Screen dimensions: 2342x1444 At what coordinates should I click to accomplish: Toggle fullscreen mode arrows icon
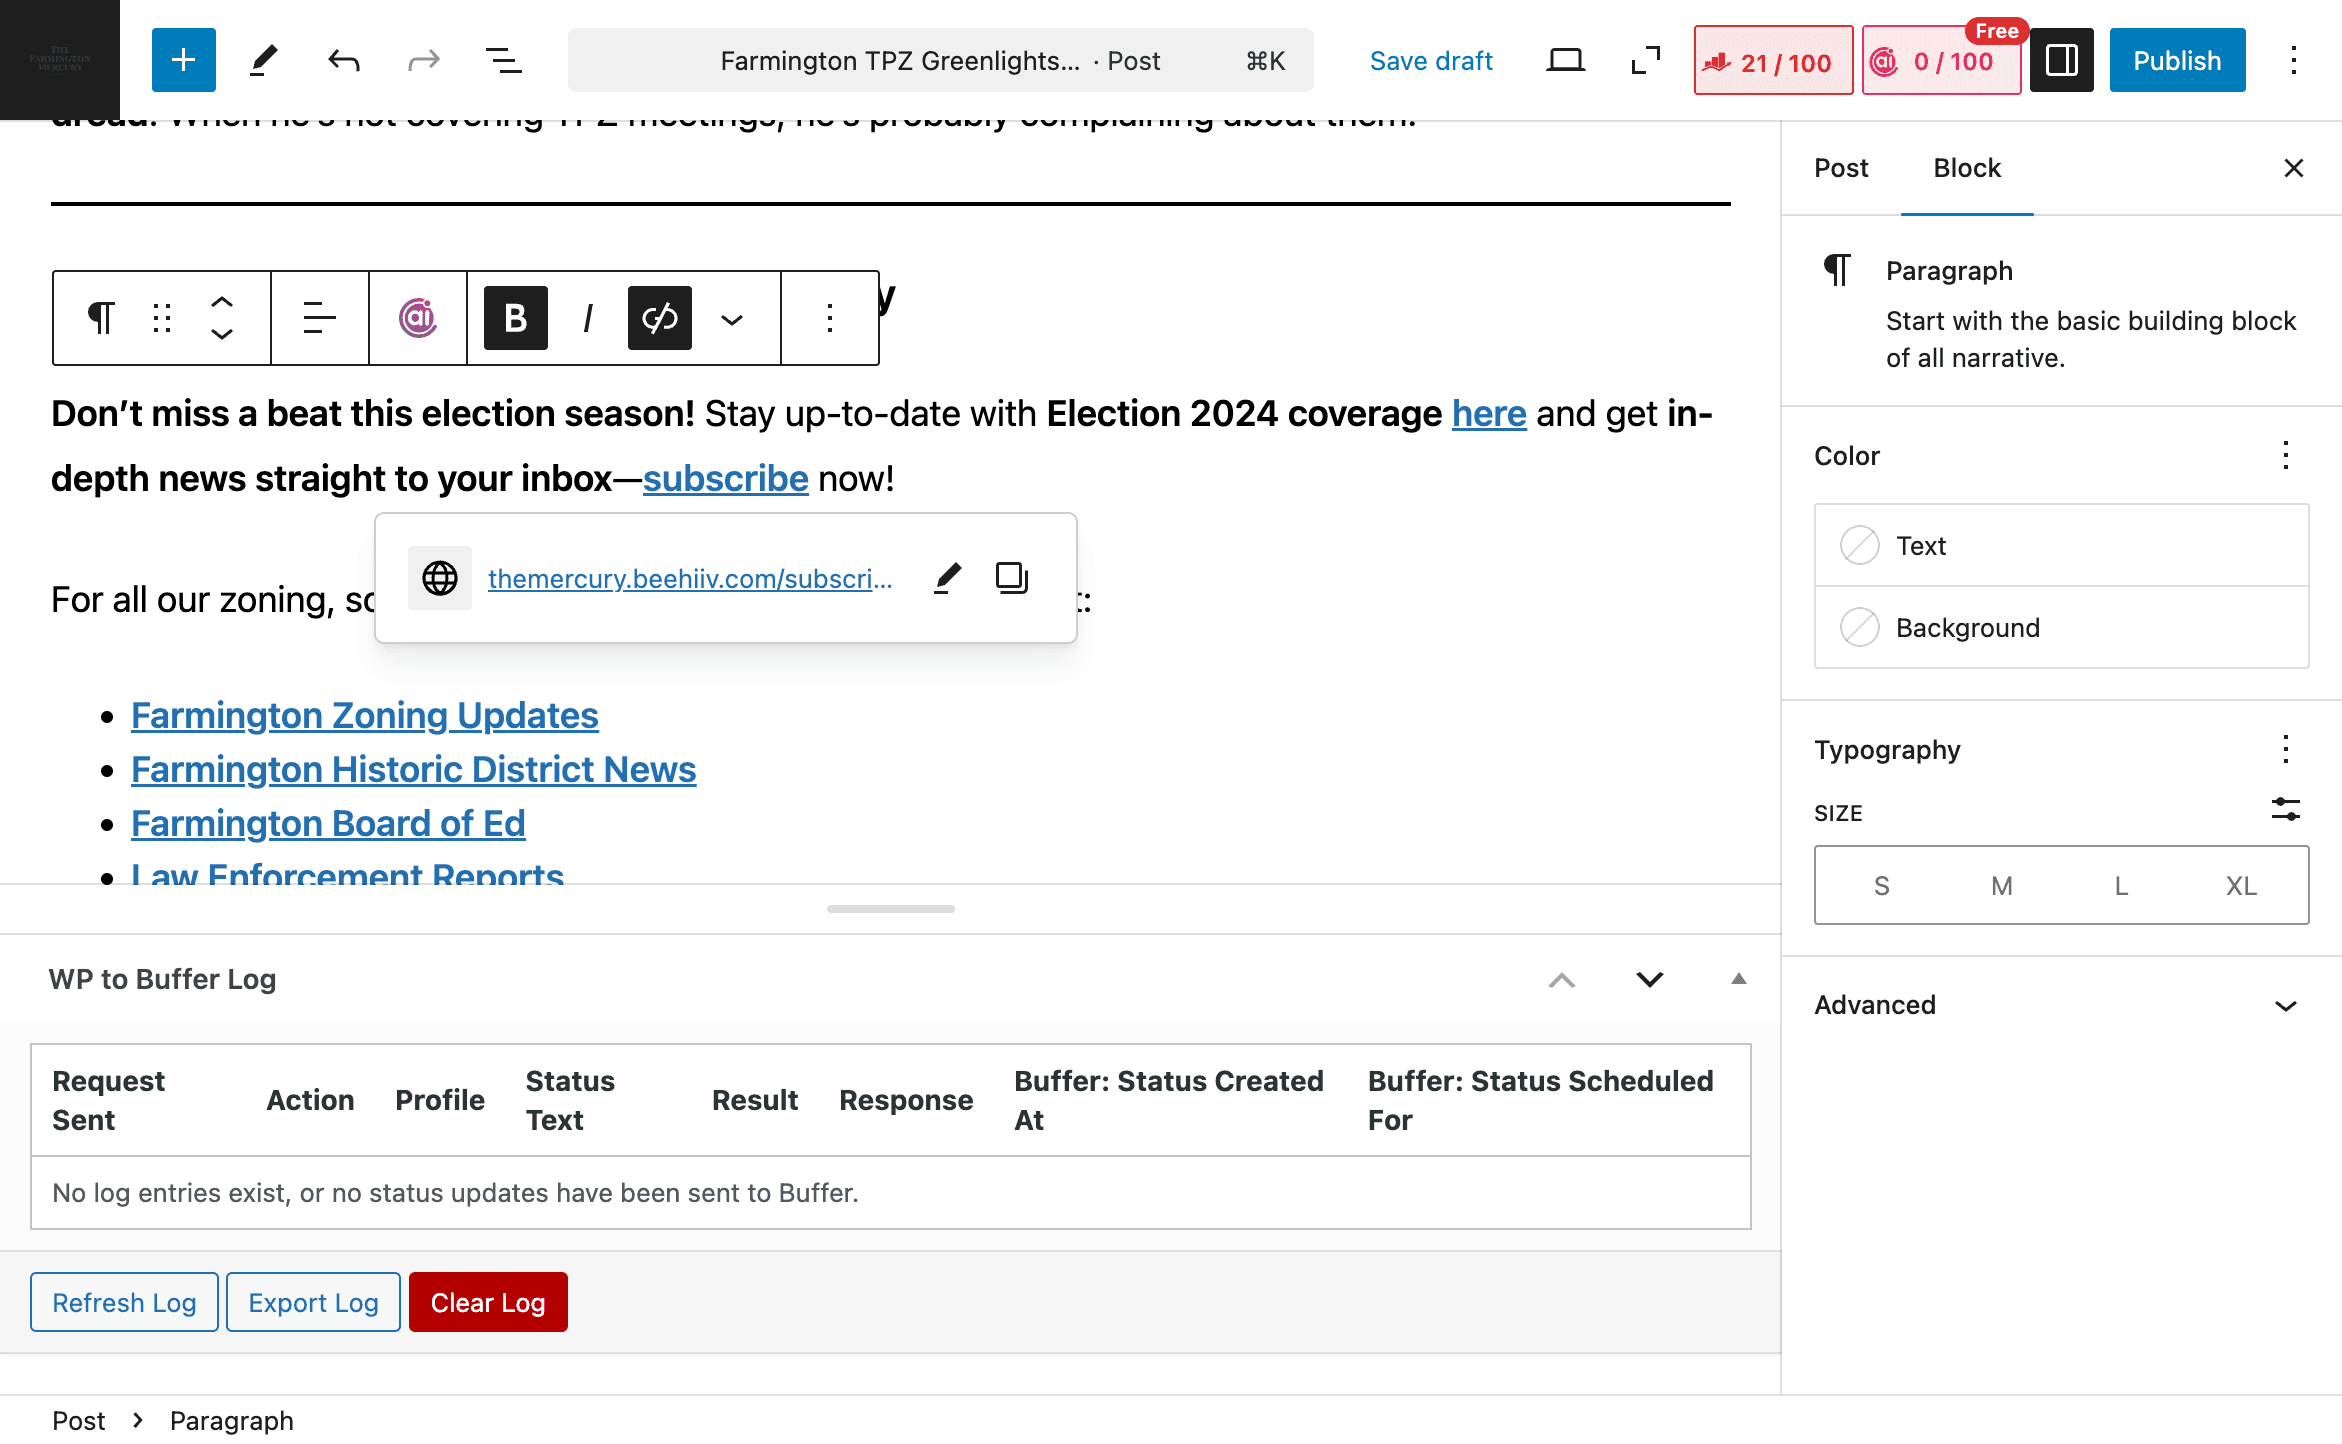[1645, 60]
